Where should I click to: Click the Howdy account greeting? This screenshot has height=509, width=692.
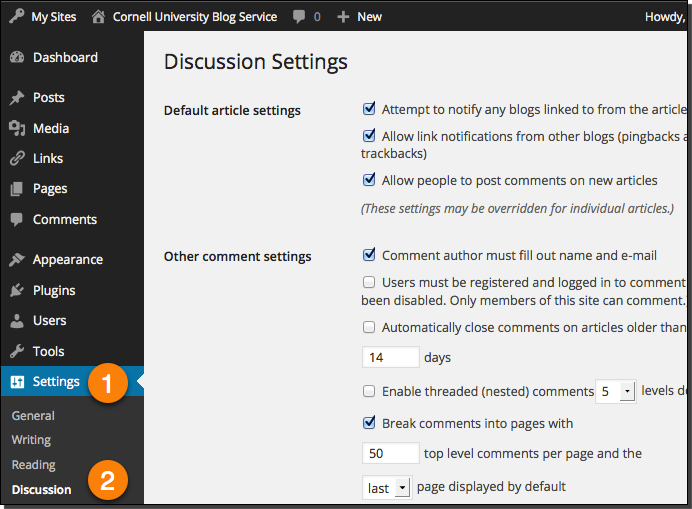coord(665,17)
